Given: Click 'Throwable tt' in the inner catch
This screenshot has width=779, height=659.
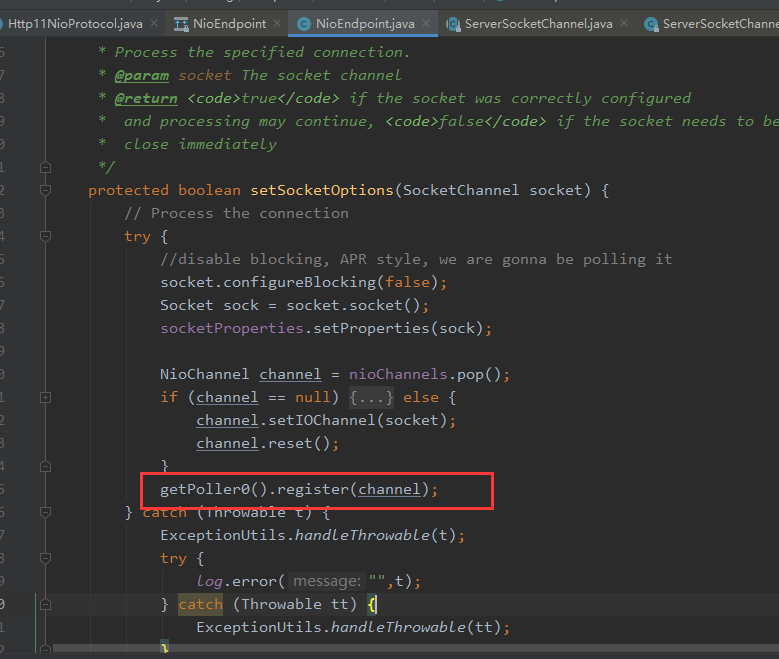Looking at the screenshot, I should [x=295, y=604].
